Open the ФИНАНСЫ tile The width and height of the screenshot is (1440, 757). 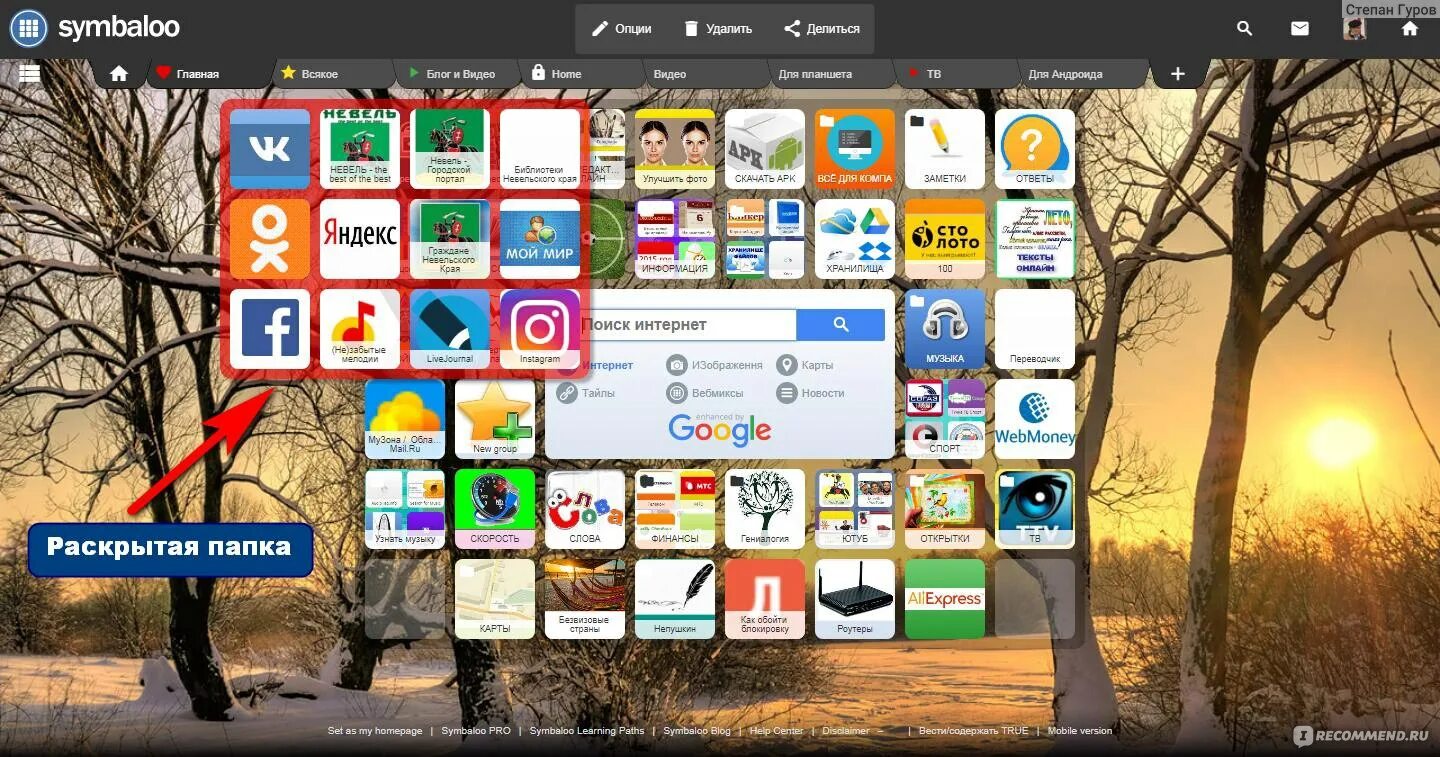pos(675,509)
